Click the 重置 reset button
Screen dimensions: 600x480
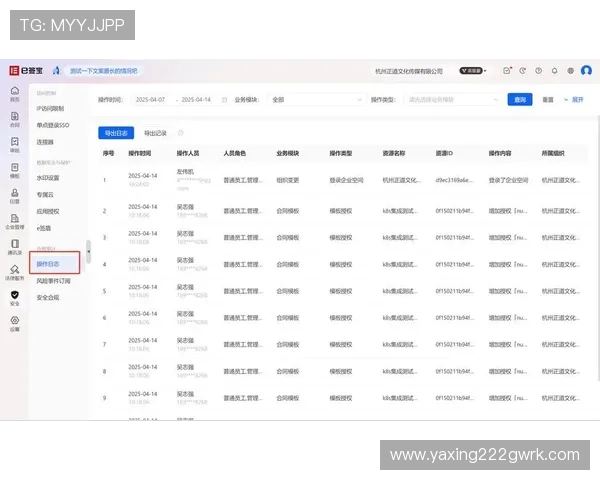548,100
